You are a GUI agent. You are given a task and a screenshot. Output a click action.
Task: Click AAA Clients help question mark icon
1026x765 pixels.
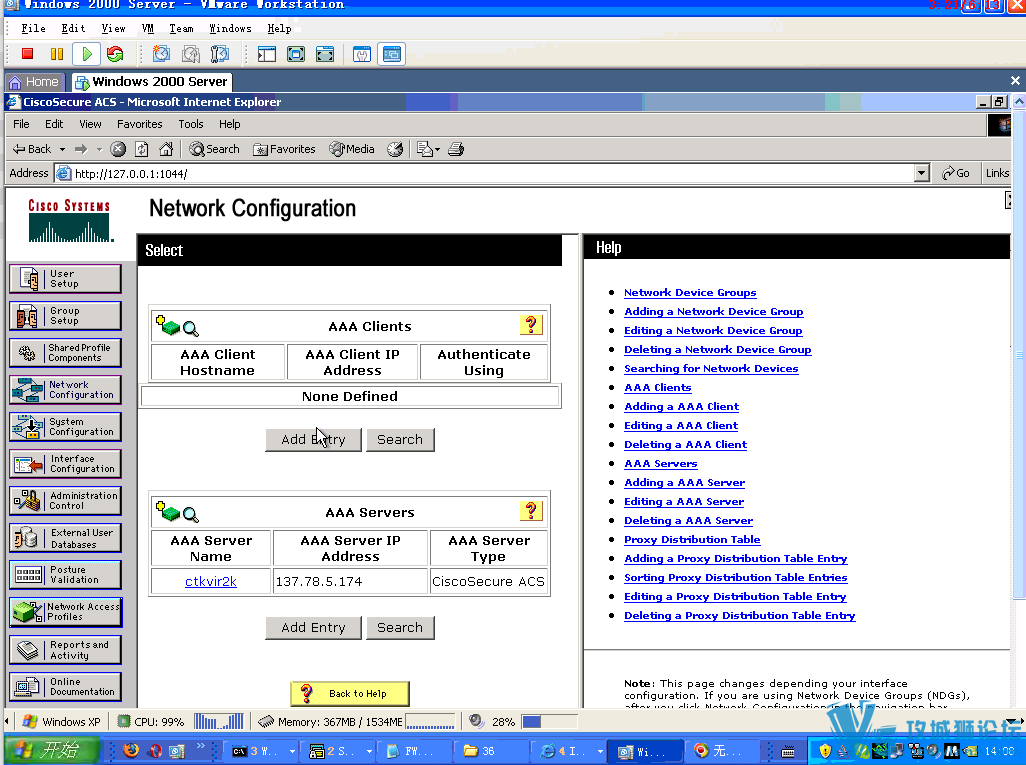click(x=531, y=325)
